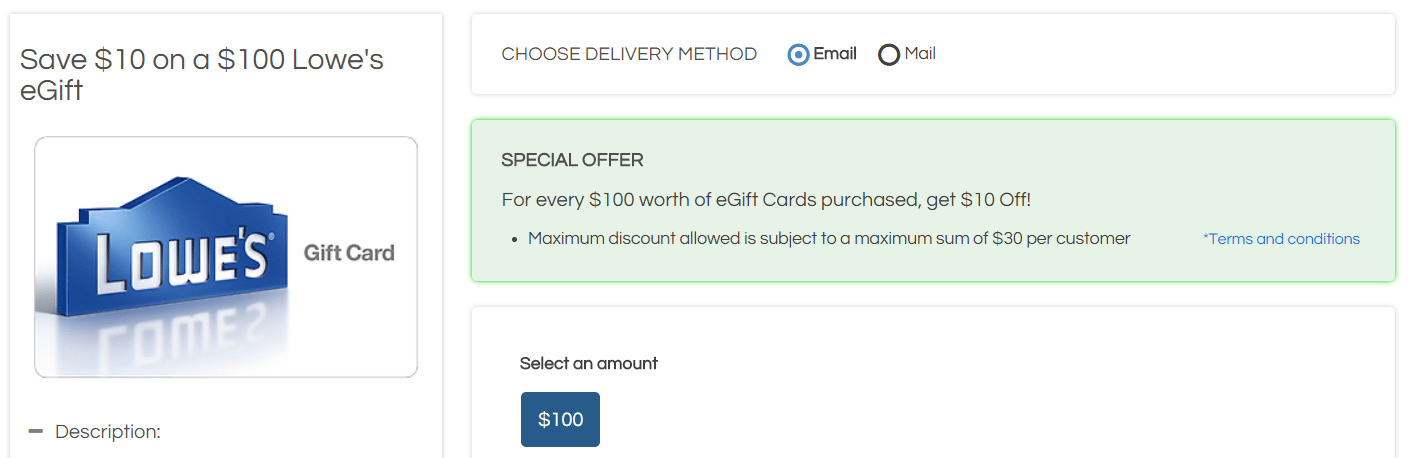The height and width of the screenshot is (458, 1415).
Task: Choose the Mail delivery radio button
Action: pyautogui.click(x=889, y=55)
